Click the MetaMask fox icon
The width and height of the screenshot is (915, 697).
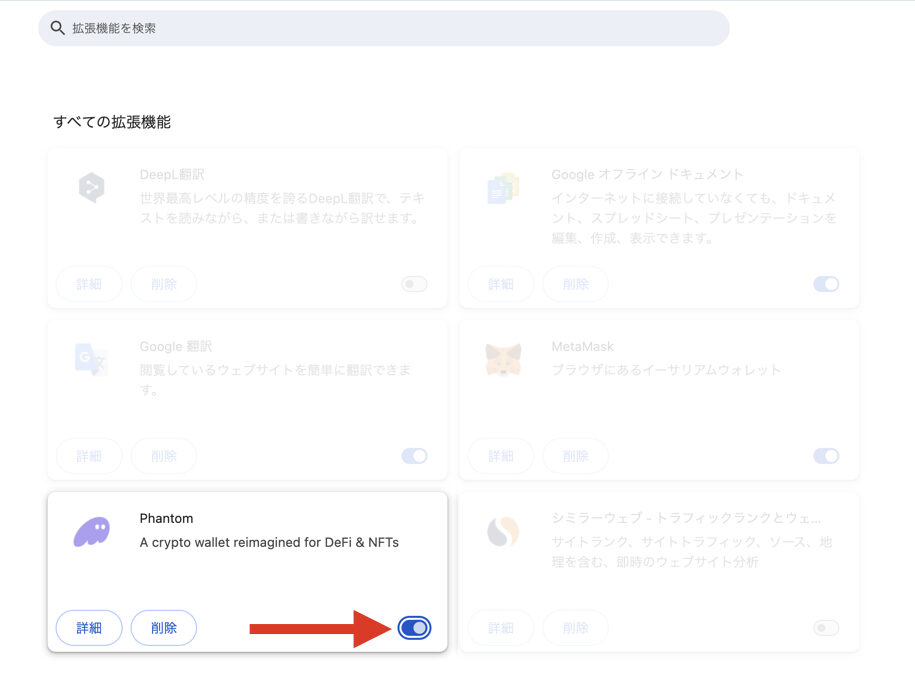coord(503,359)
